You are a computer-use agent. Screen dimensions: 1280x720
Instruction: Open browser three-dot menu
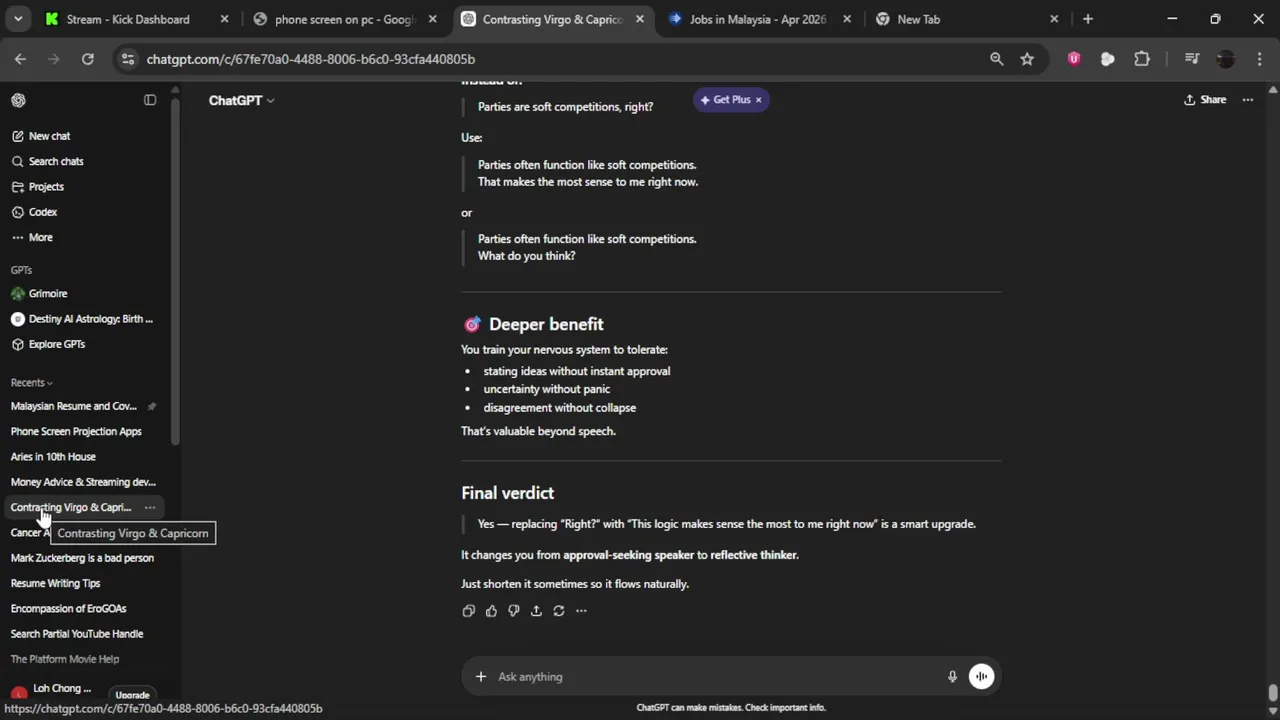click(x=1259, y=59)
